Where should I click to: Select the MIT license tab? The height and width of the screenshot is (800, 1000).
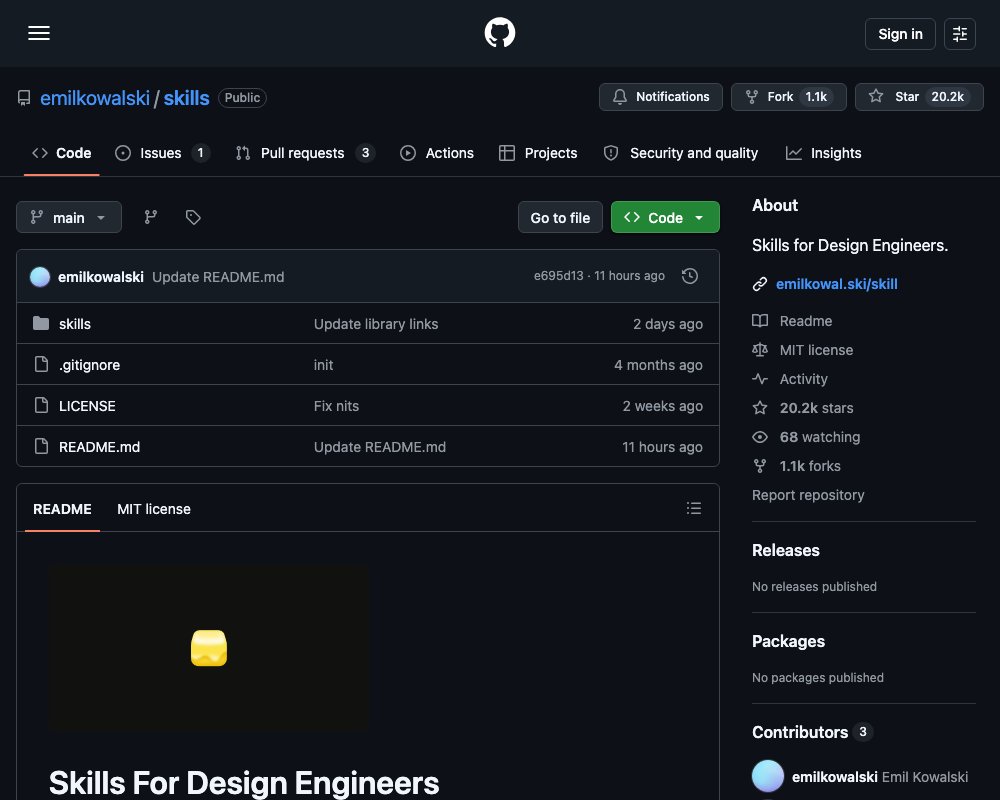click(x=154, y=509)
